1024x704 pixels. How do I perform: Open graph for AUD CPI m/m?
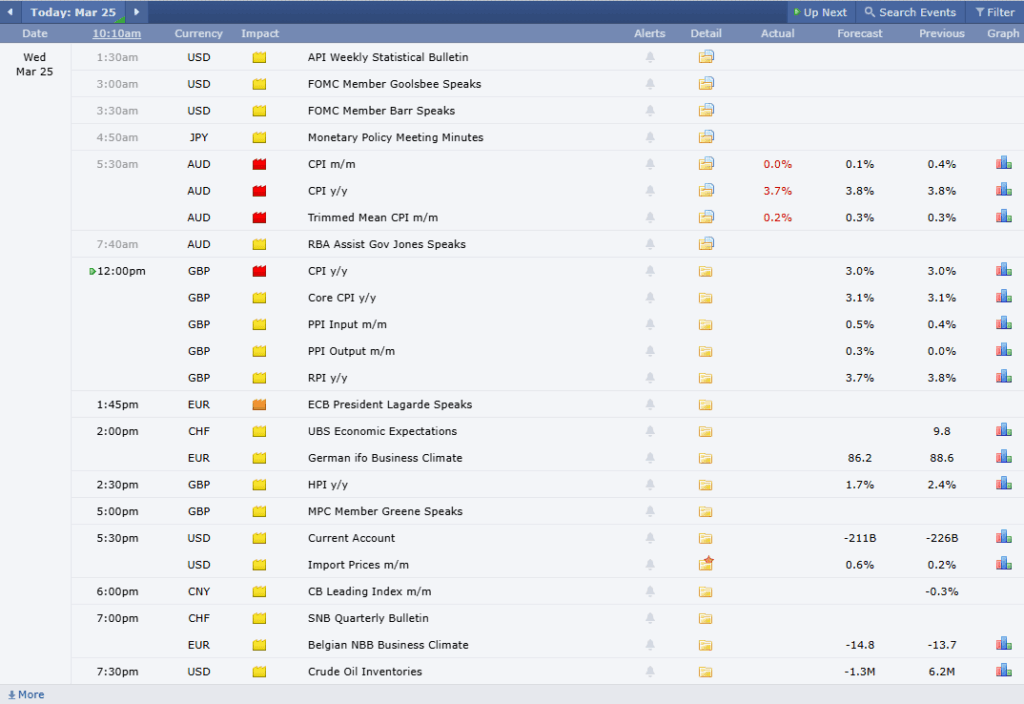tap(1003, 163)
